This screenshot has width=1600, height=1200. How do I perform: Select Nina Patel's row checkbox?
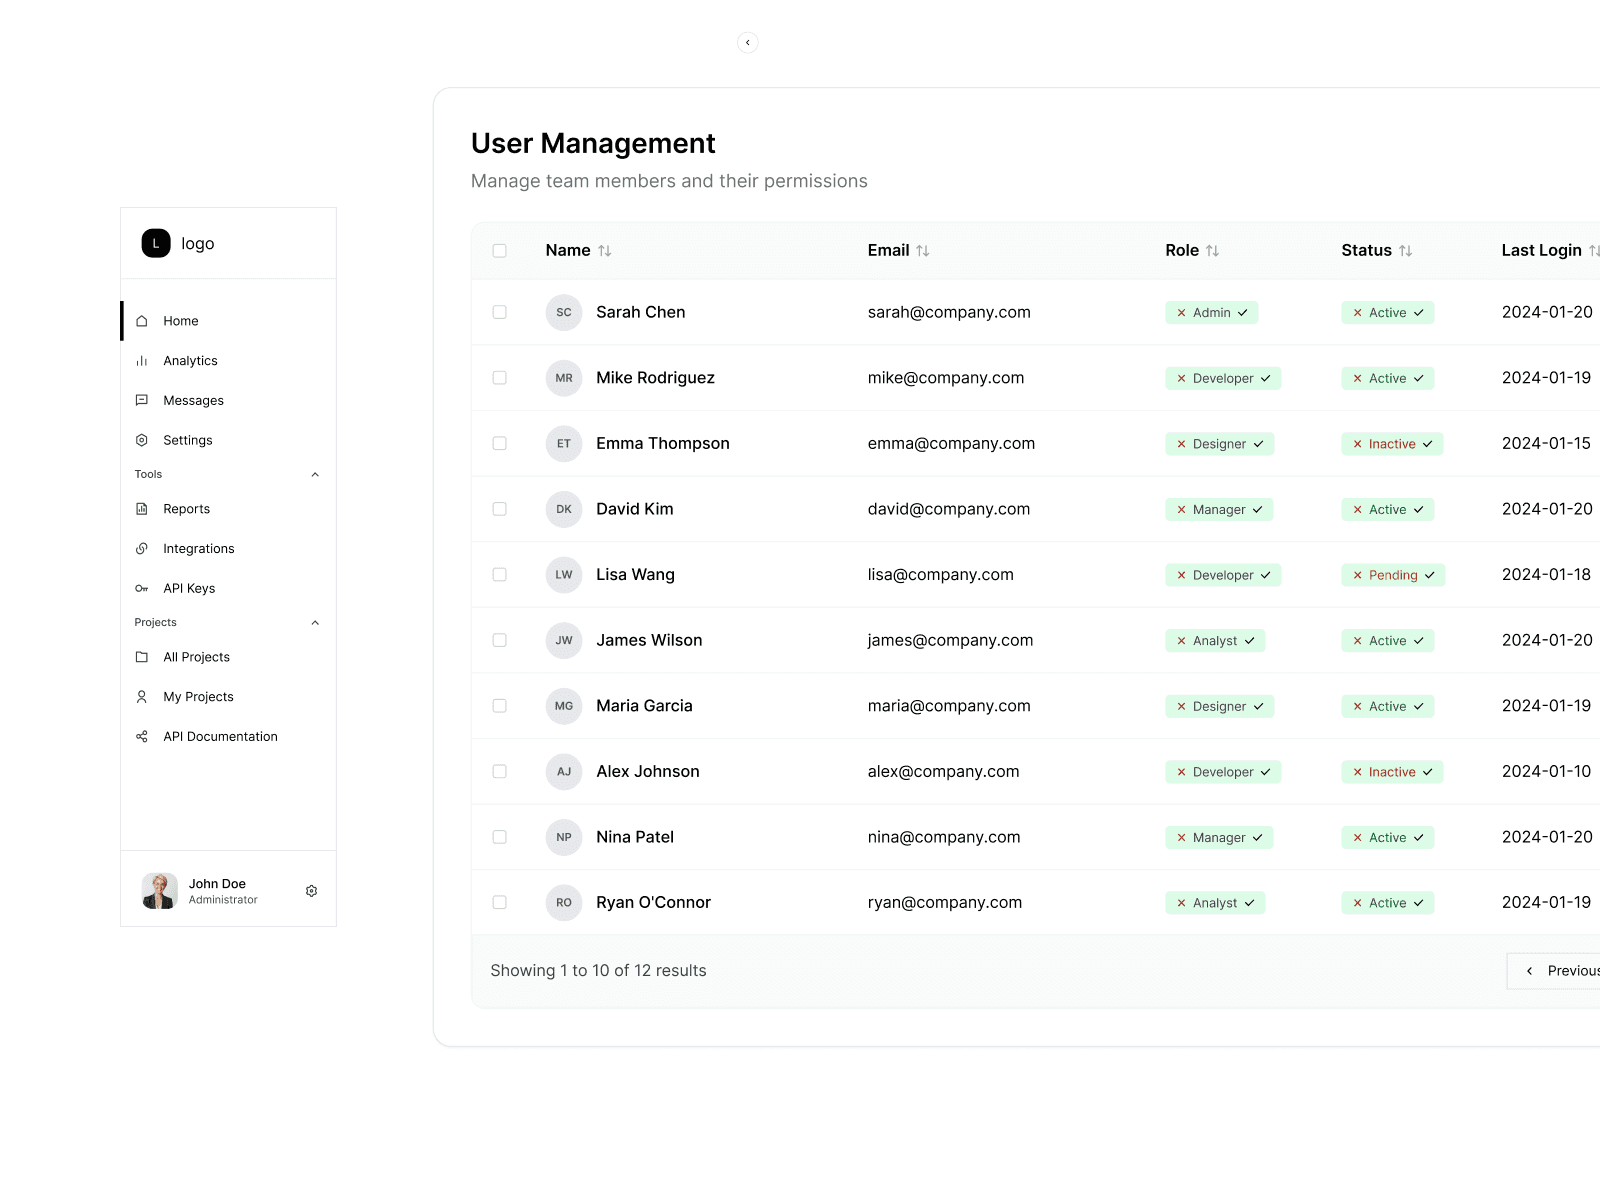(x=500, y=837)
